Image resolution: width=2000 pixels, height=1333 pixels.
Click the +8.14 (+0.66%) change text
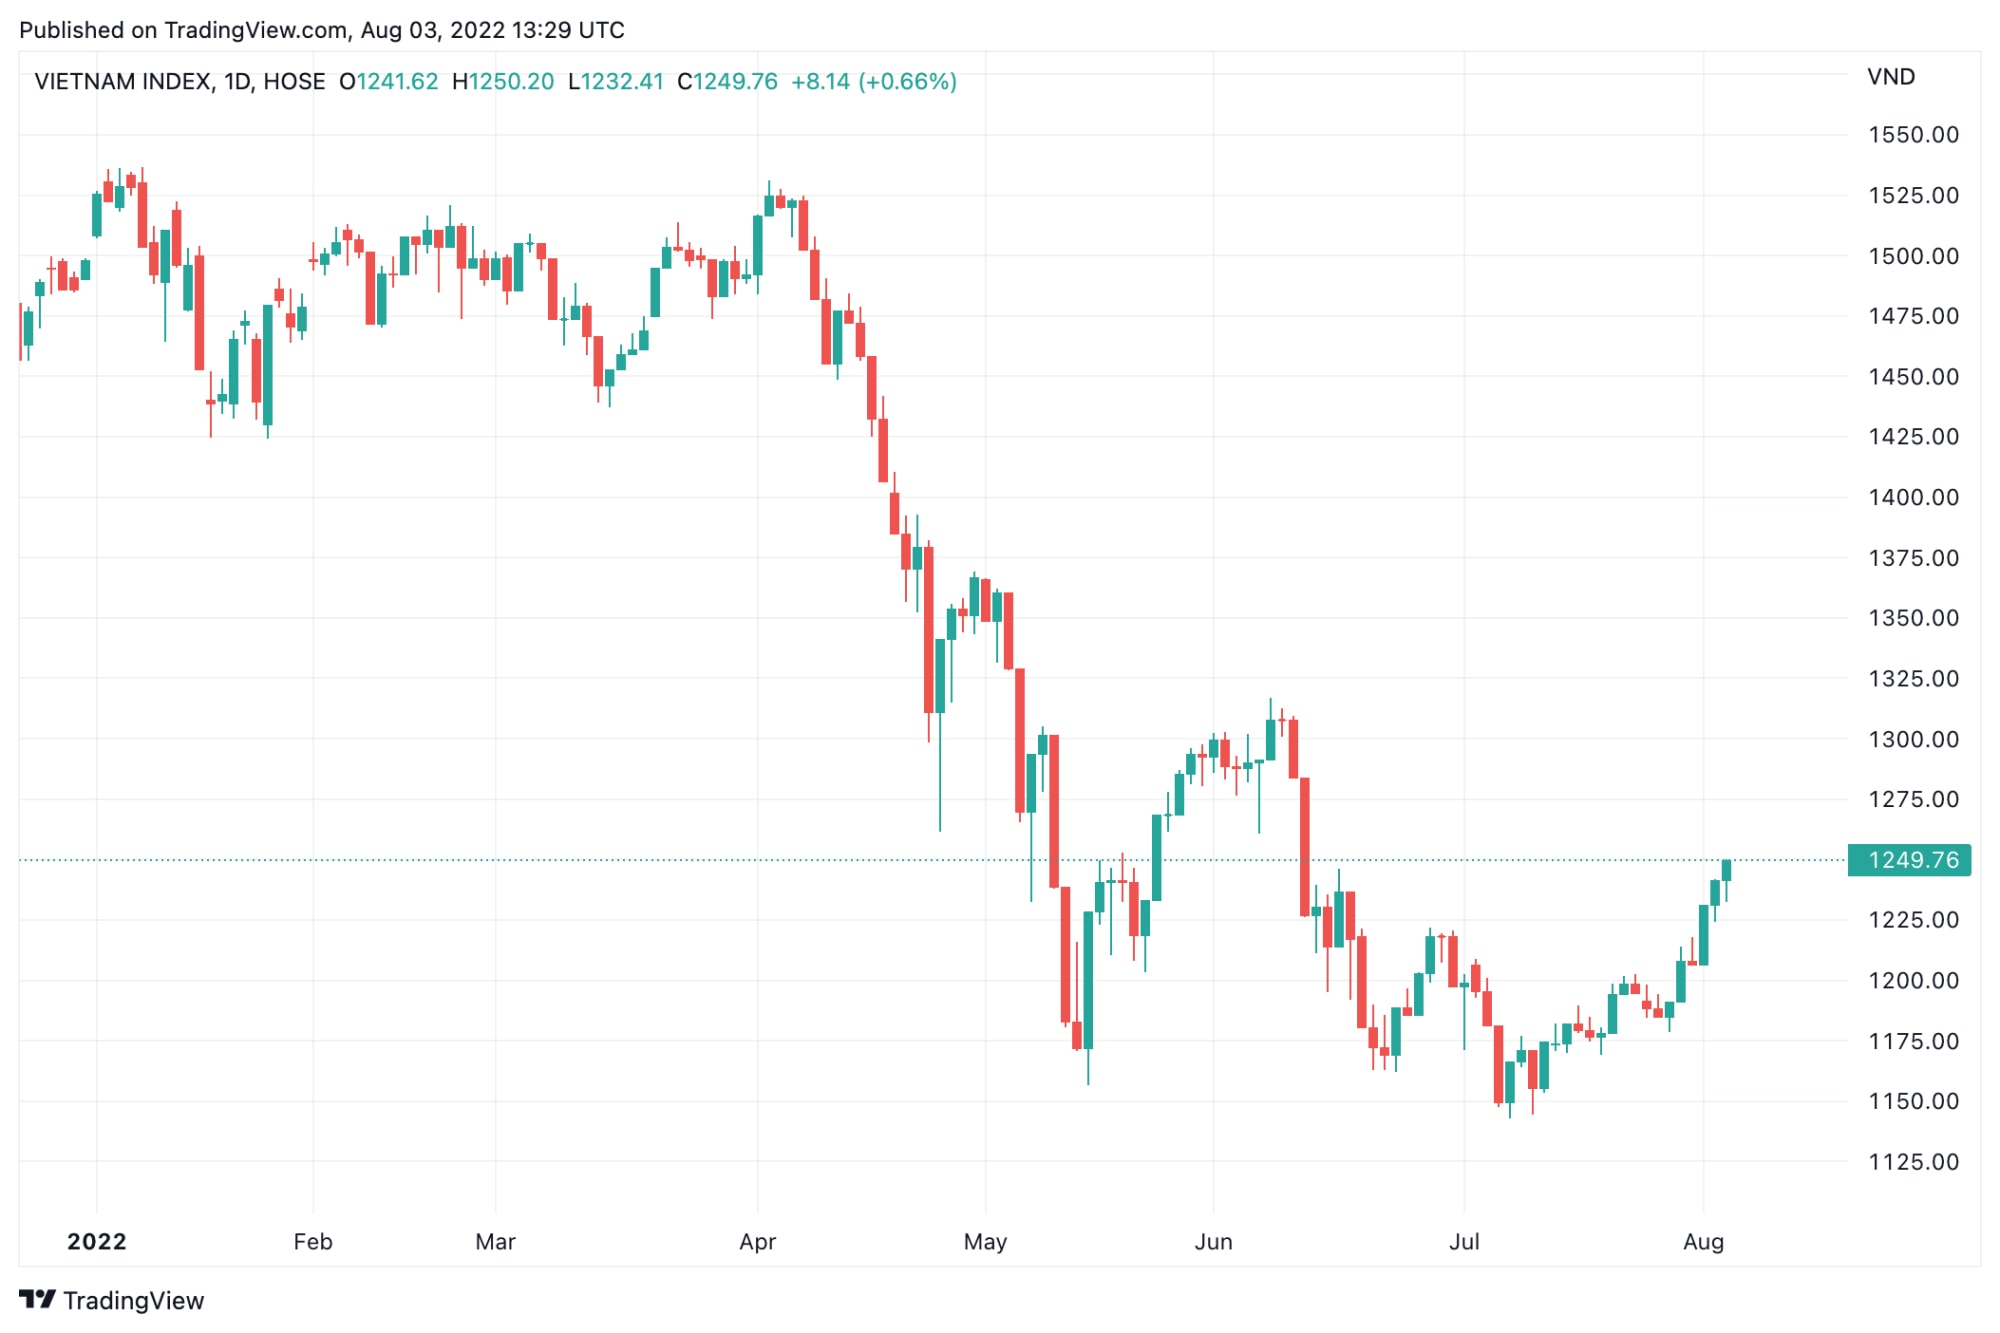pos(874,82)
